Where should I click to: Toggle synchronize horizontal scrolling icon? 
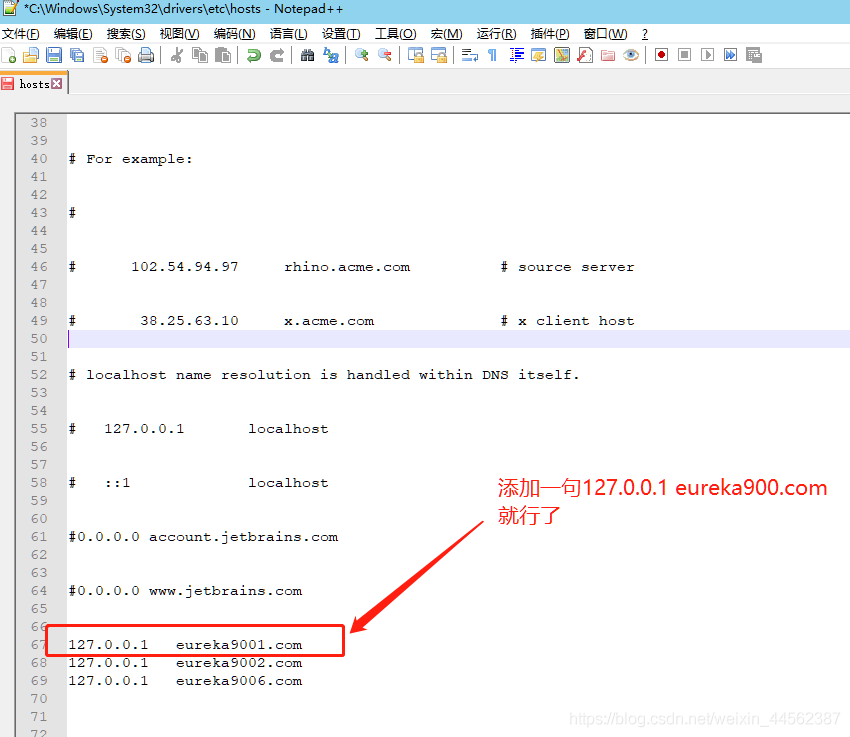click(439, 55)
